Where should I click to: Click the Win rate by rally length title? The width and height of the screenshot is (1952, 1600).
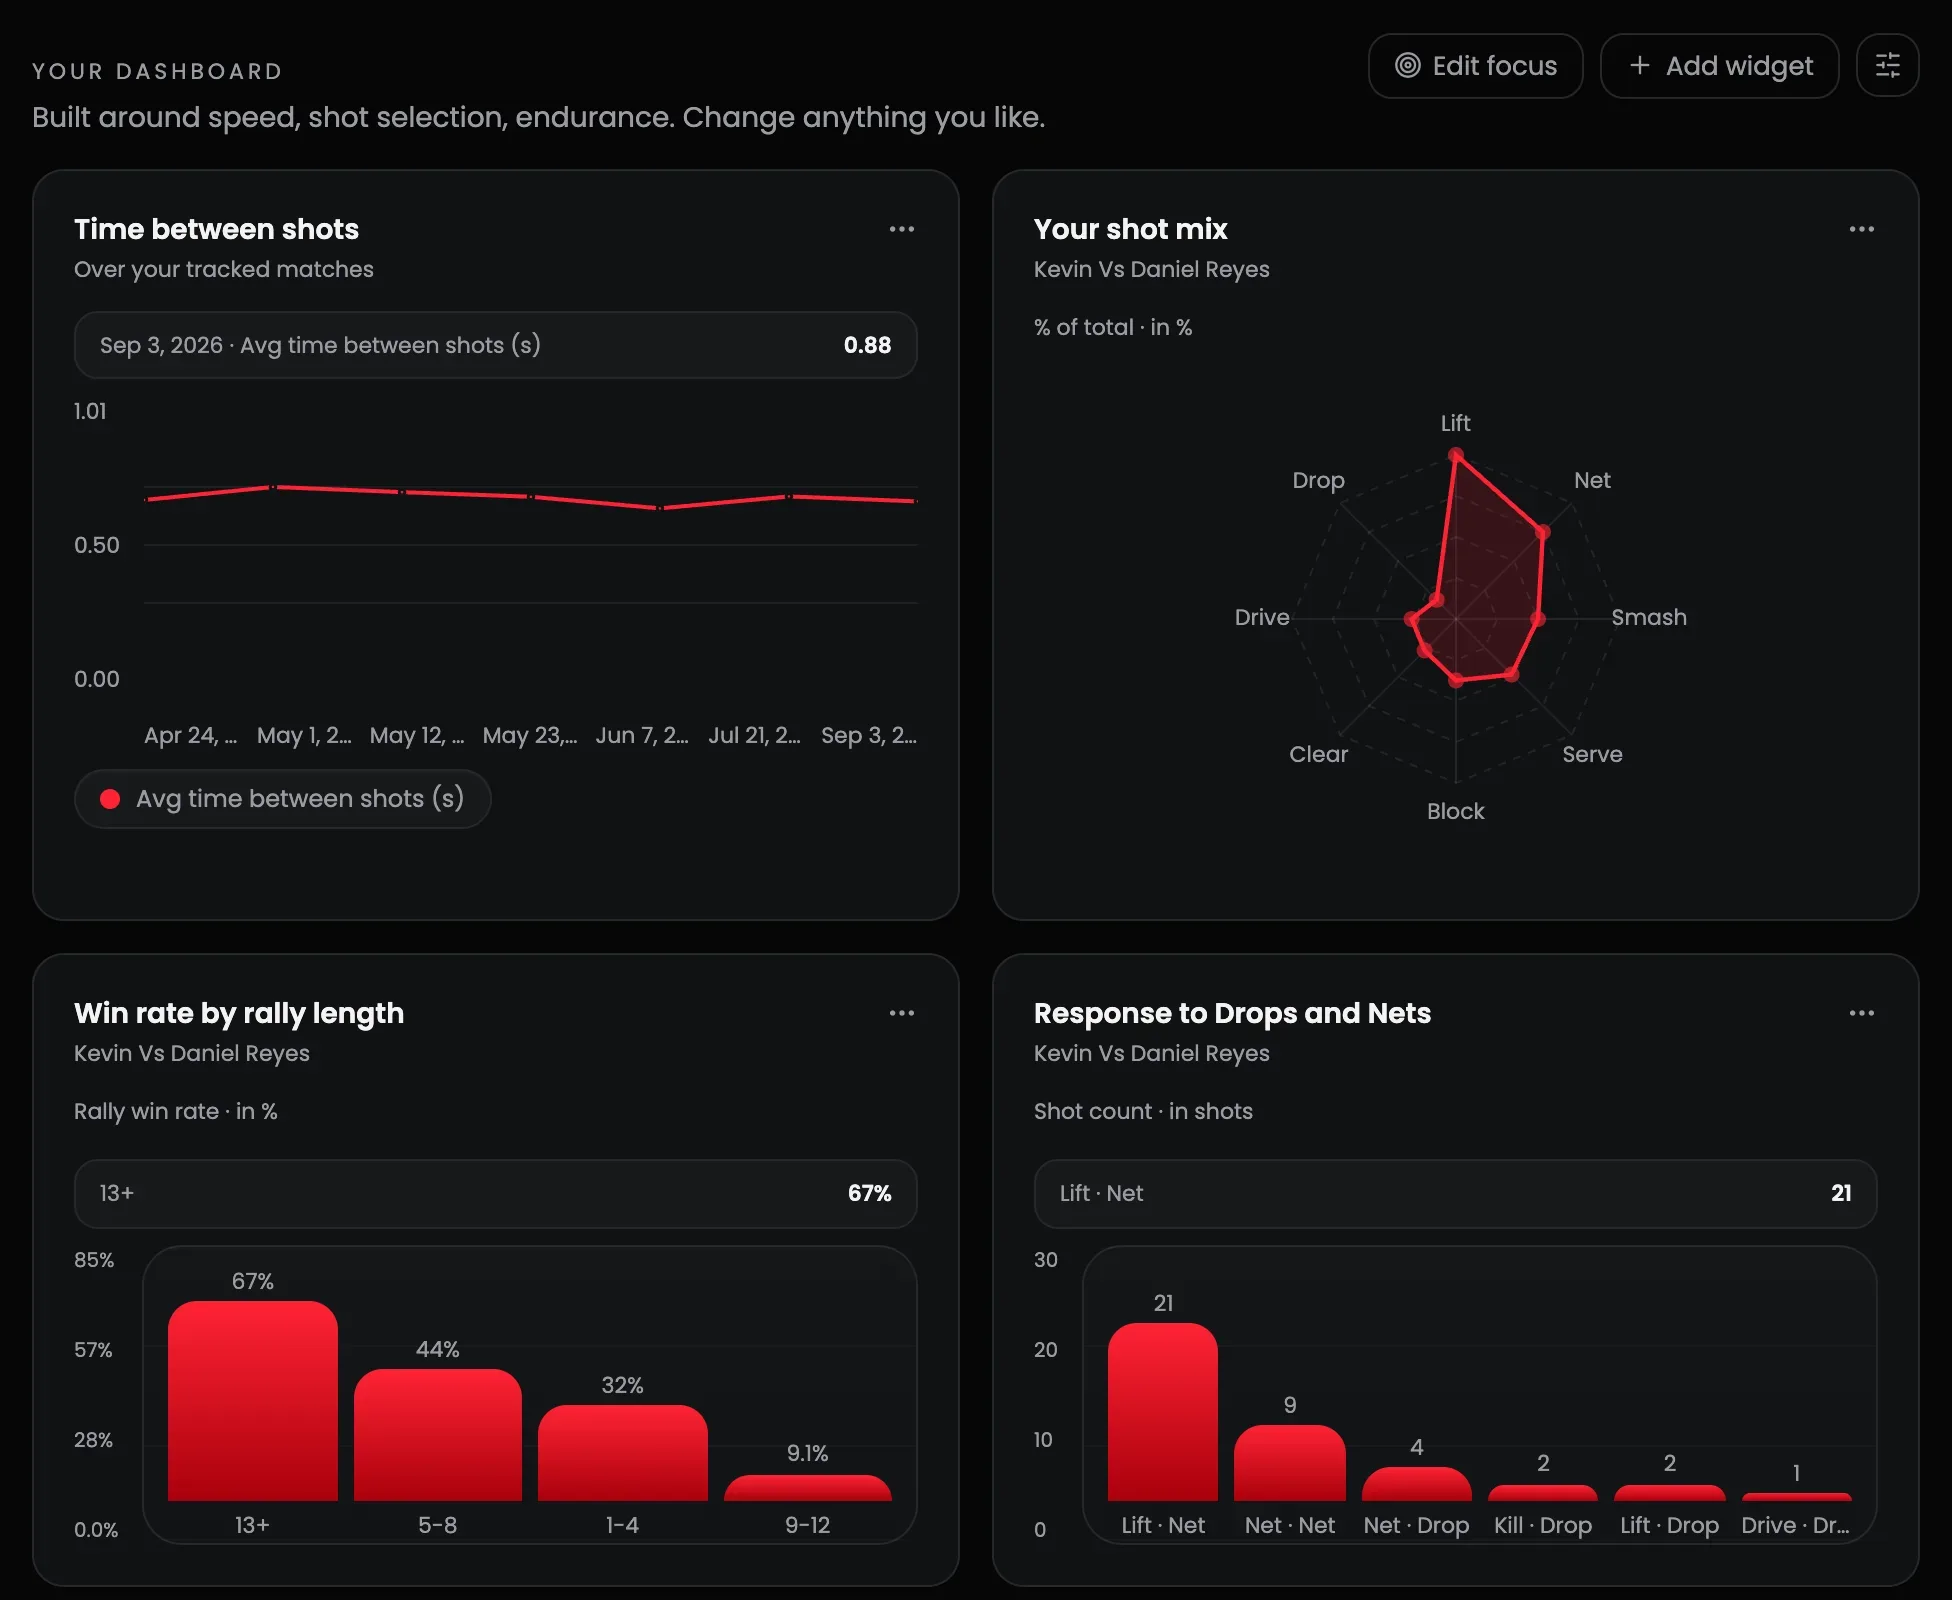pyautogui.click(x=239, y=1013)
